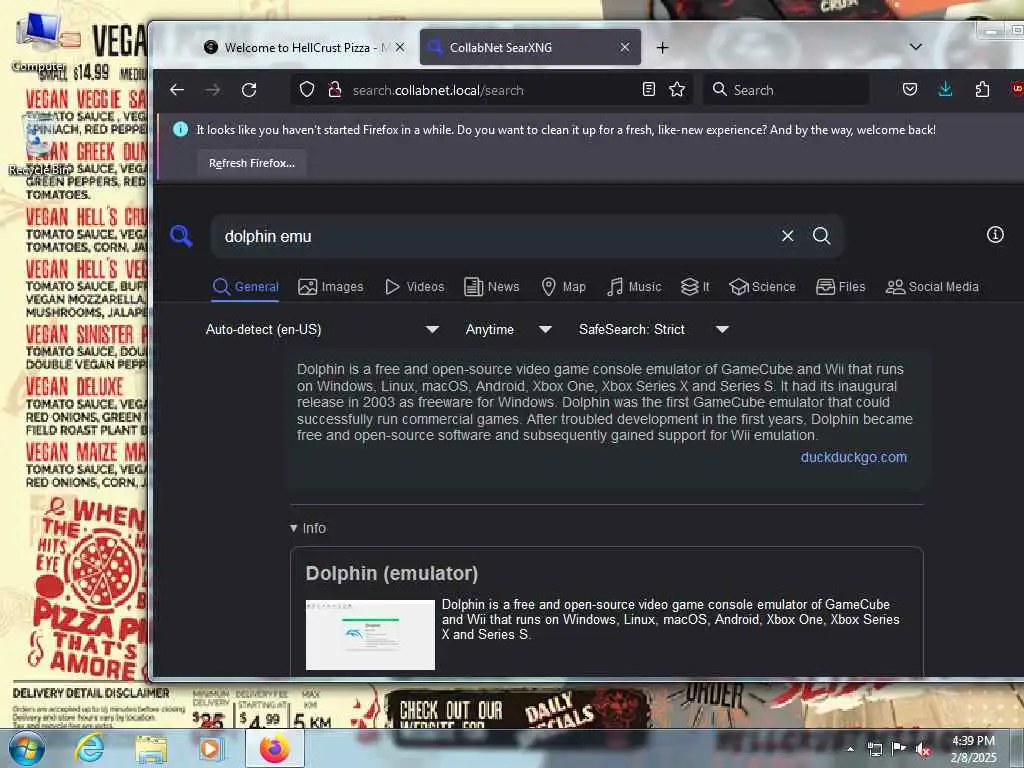This screenshot has height=768, width=1024.
Task: Launch Internet Explorer from taskbar
Action: tap(89, 749)
